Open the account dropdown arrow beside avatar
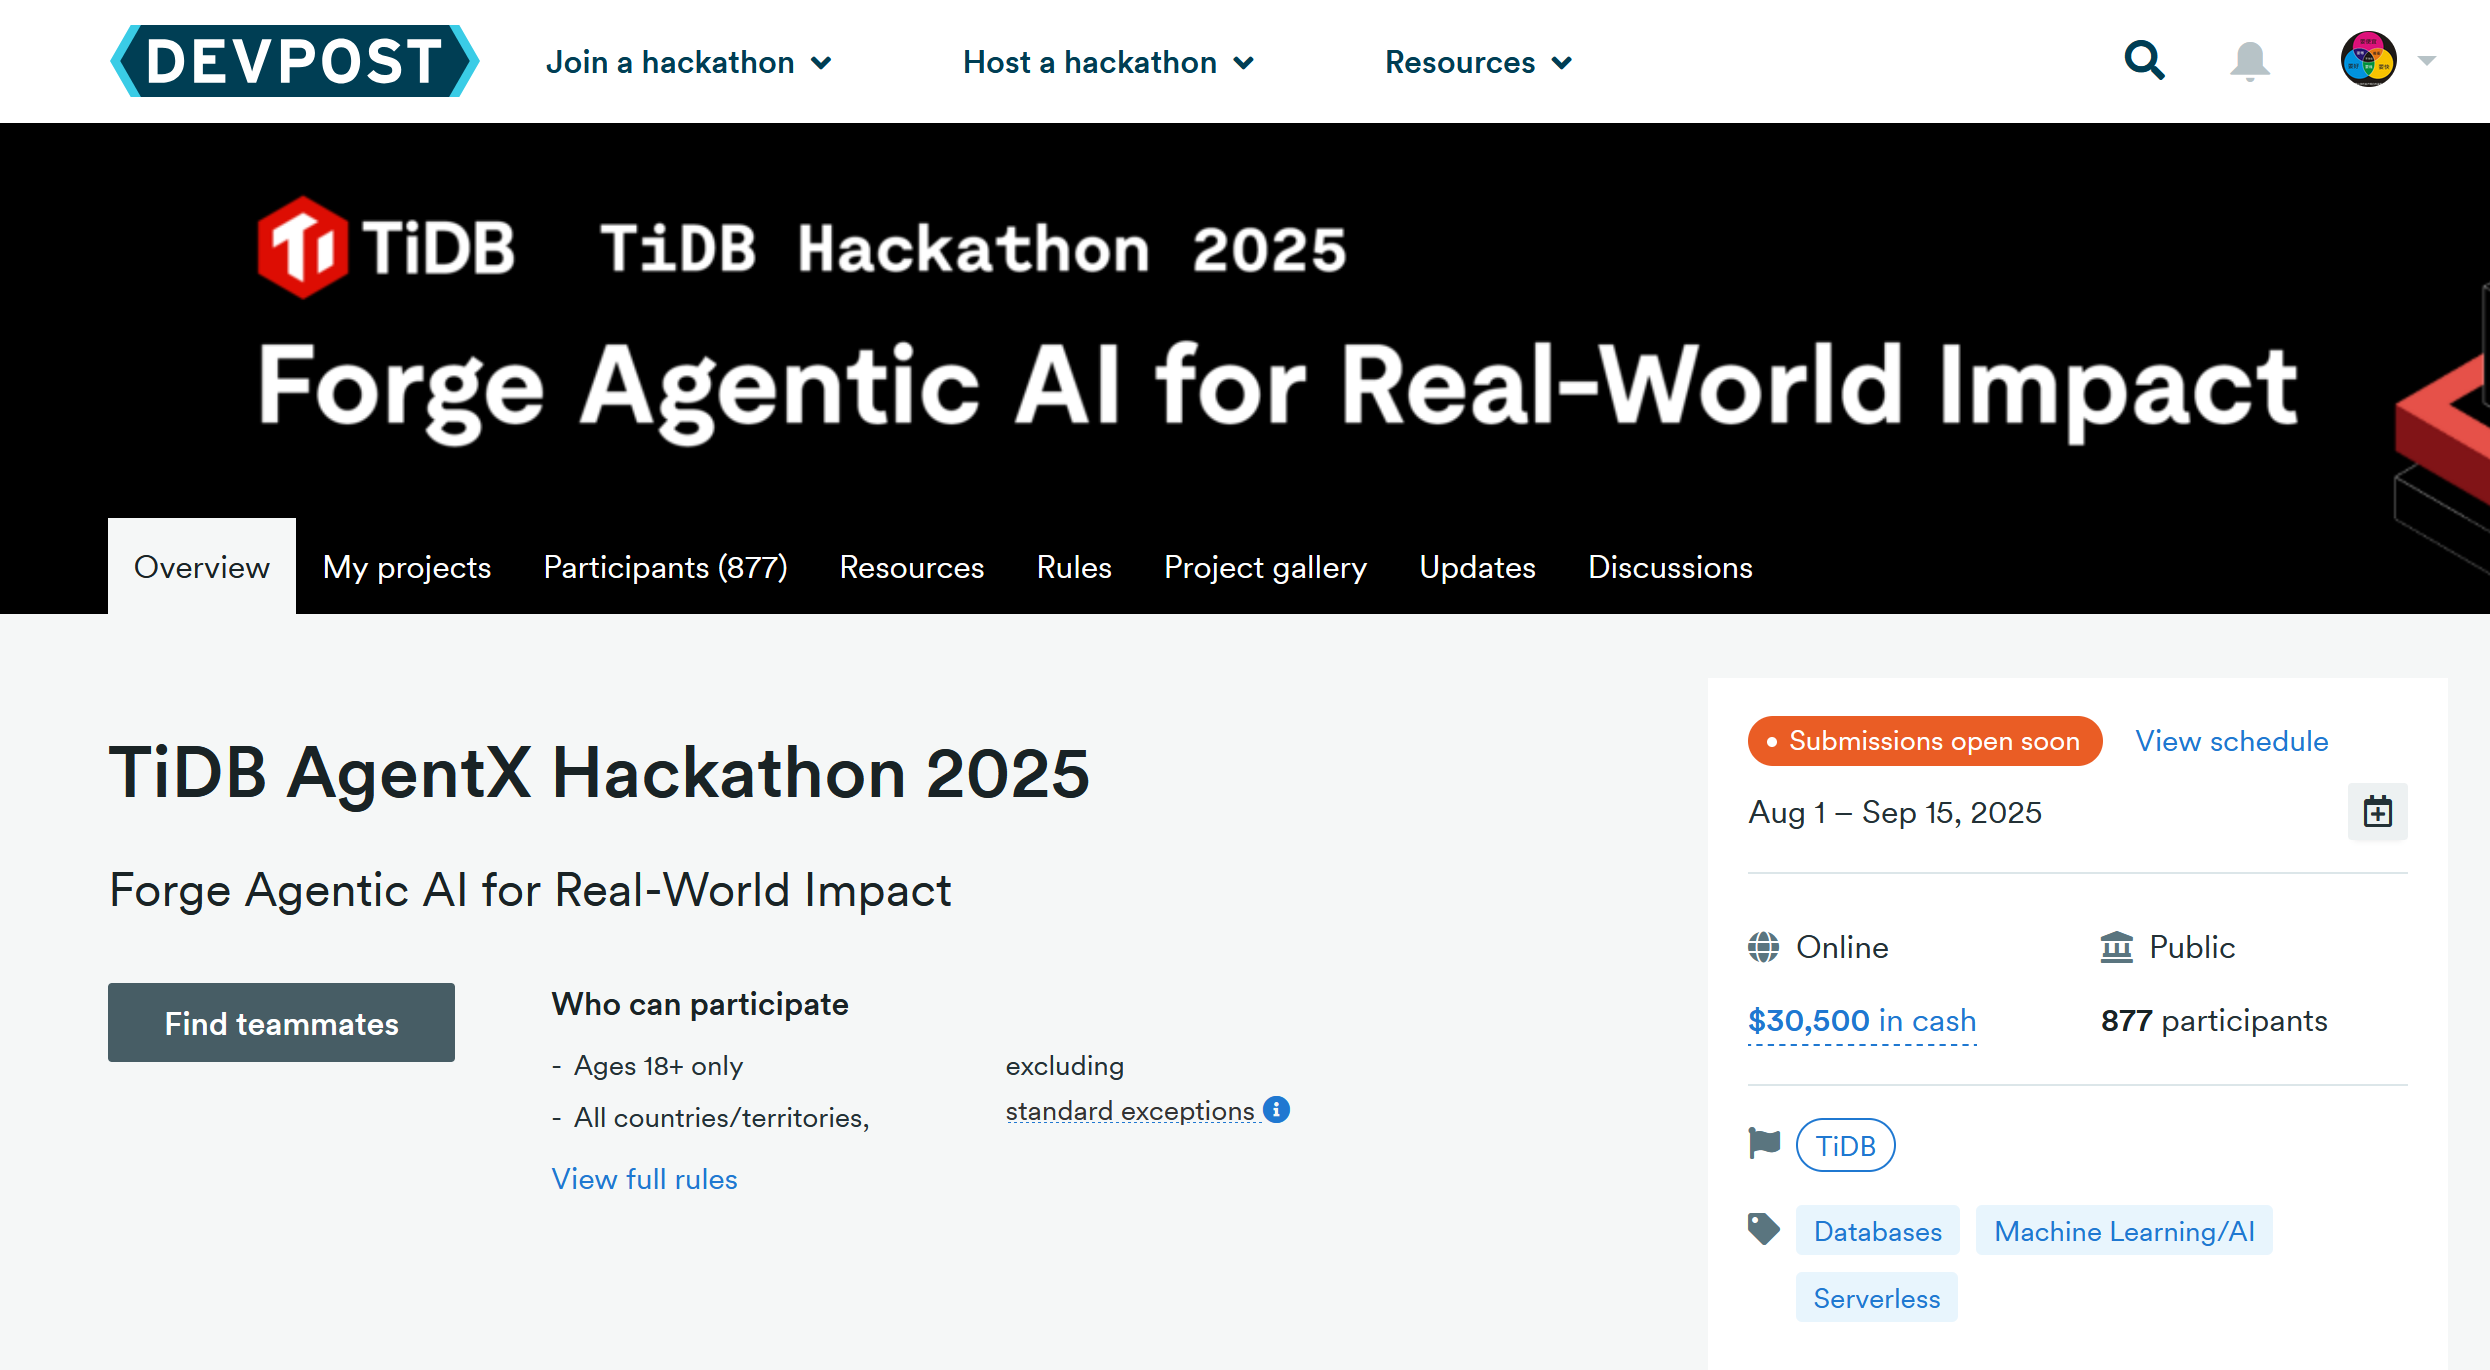Image resolution: width=2490 pixels, height=1370 pixels. [x=2427, y=61]
